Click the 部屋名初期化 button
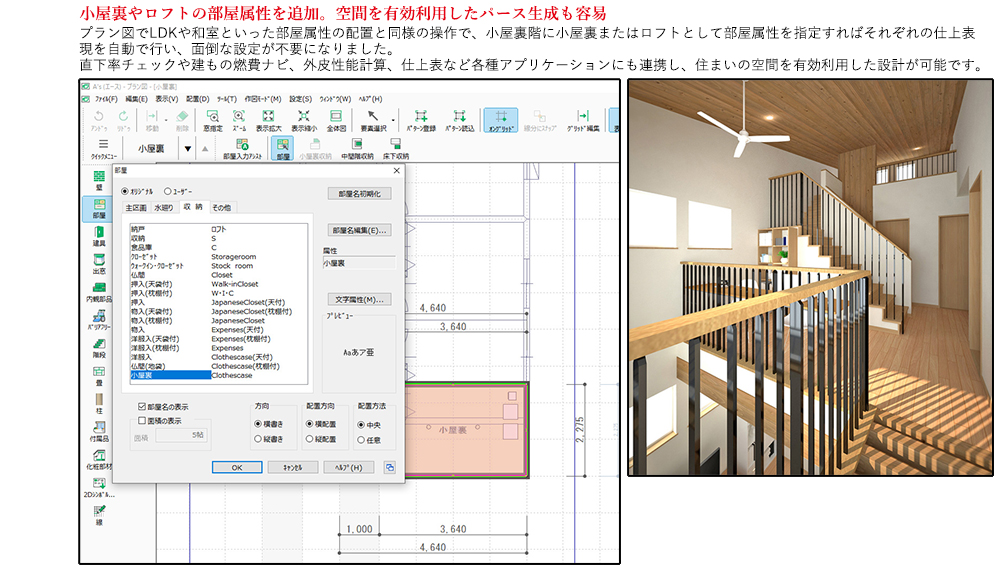This screenshot has height=570, width=1000. coord(359,193)
